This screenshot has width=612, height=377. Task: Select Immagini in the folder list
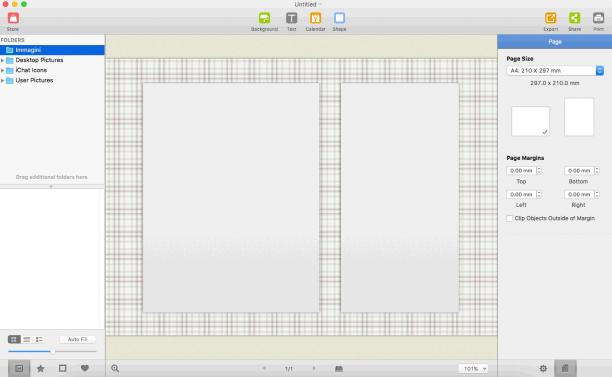tap(52, 50)
